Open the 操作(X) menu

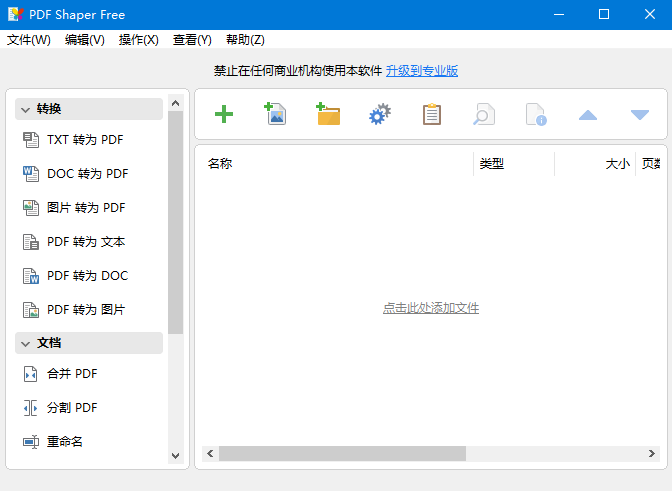pyautogui.click(x=139, y=40)
